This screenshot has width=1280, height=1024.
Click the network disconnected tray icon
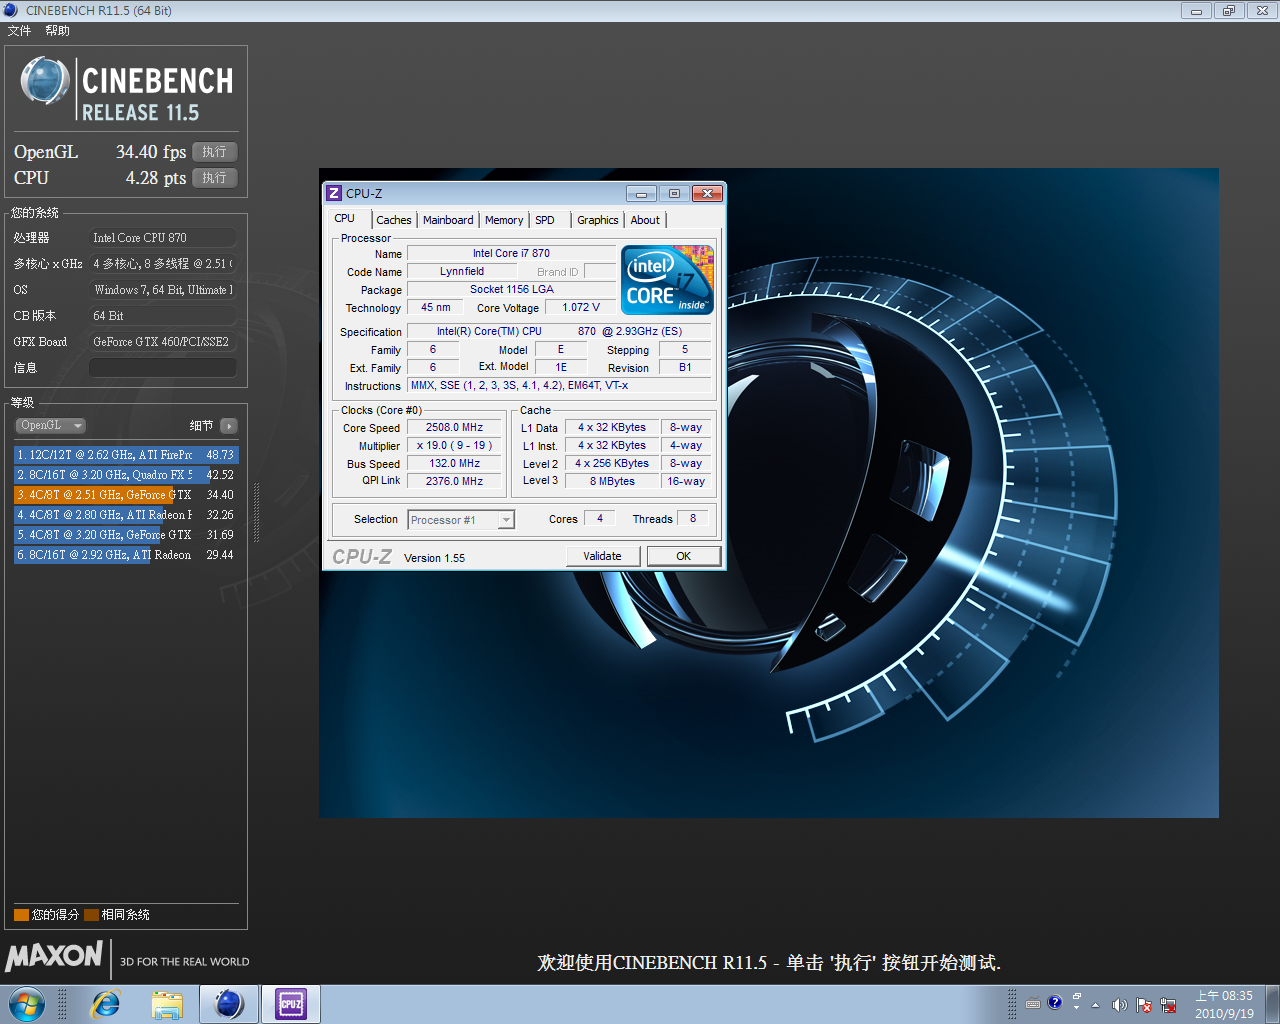pos(1167,1005)
